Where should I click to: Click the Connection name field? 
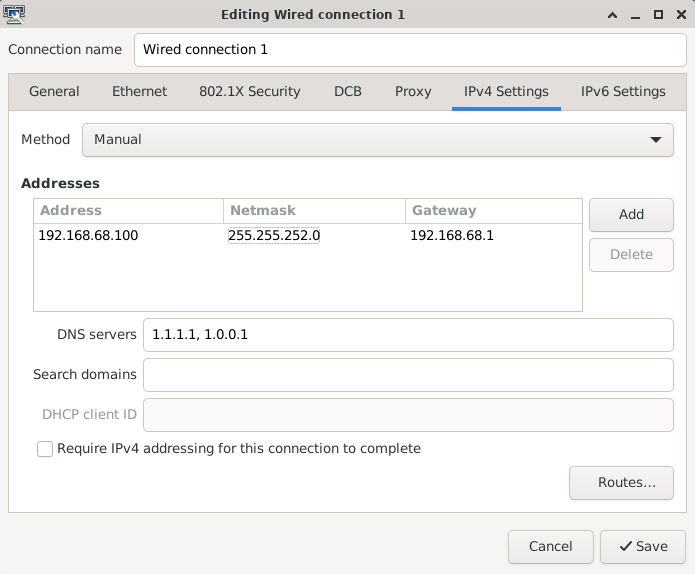[410, 50]
